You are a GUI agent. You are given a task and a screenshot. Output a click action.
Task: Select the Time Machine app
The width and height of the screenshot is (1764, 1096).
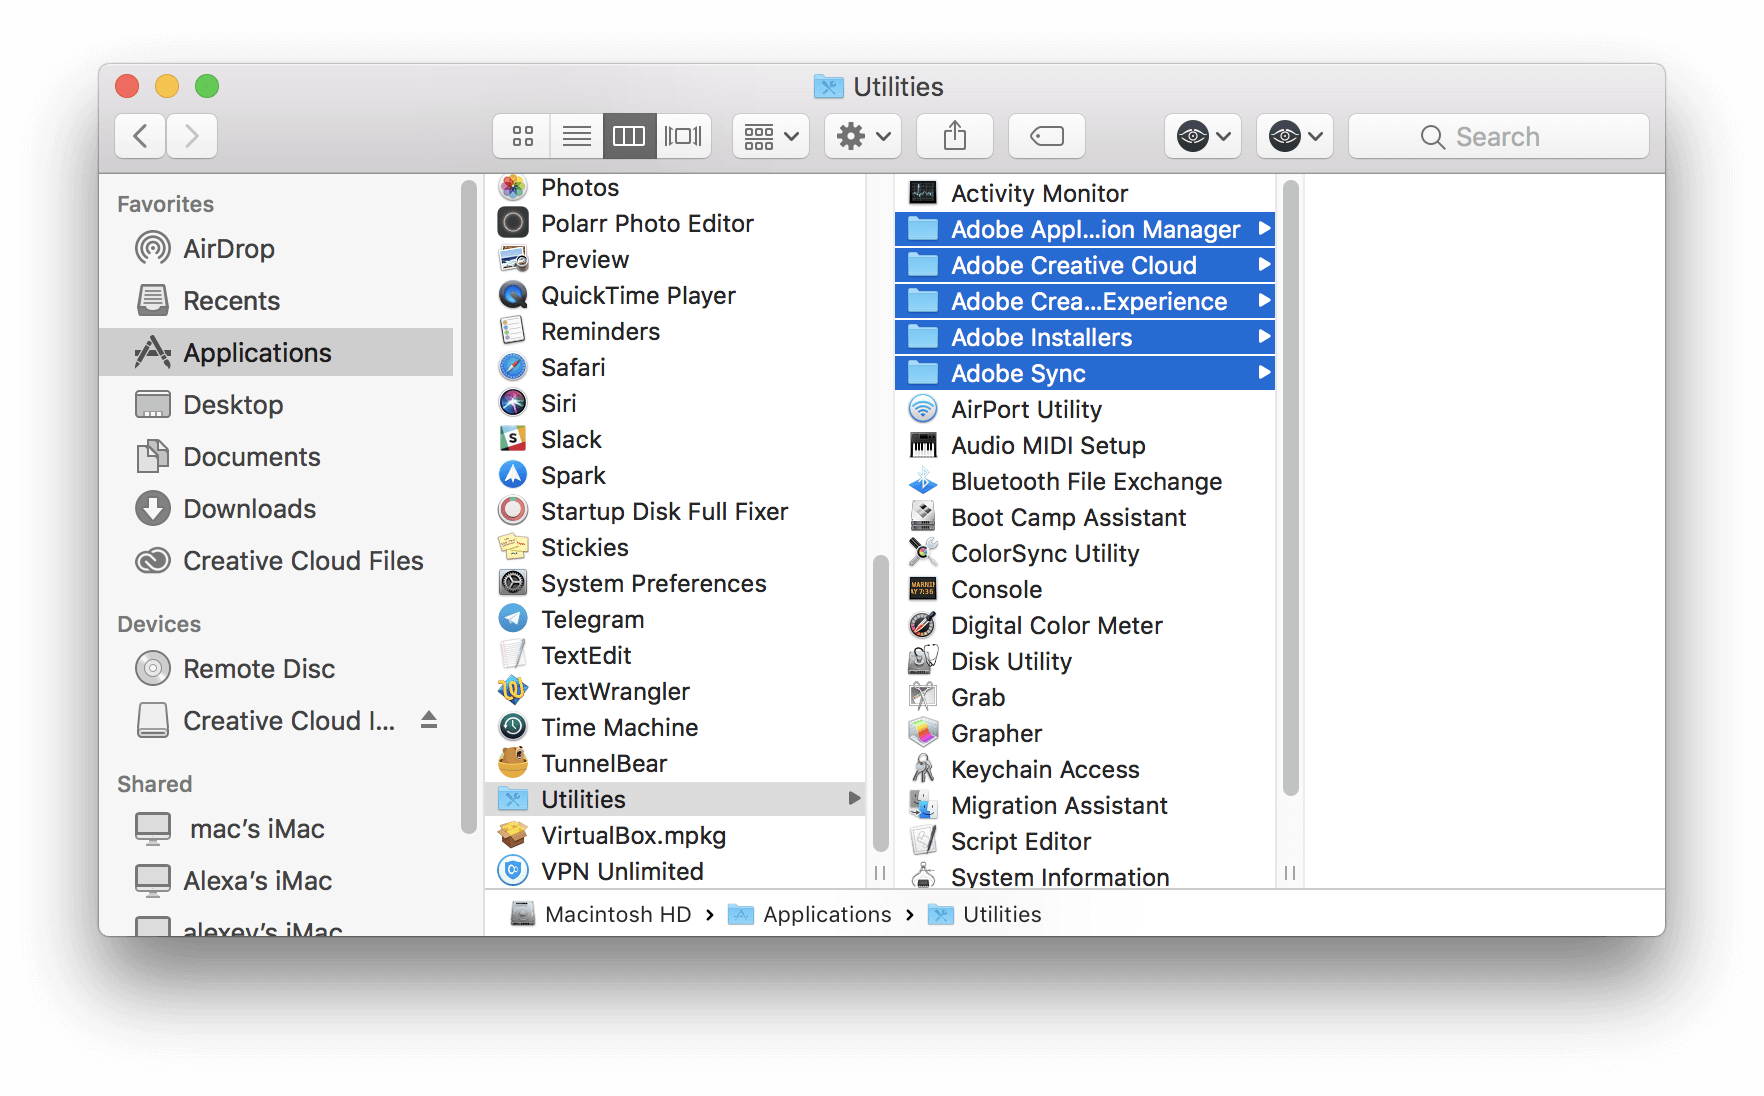(x=675, y=727)
